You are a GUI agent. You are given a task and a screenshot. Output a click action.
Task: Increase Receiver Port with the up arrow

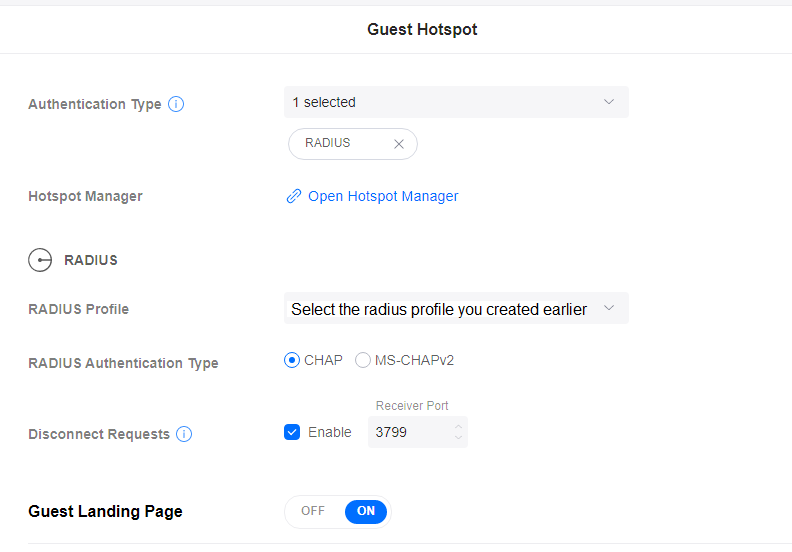tap(458, 427)
